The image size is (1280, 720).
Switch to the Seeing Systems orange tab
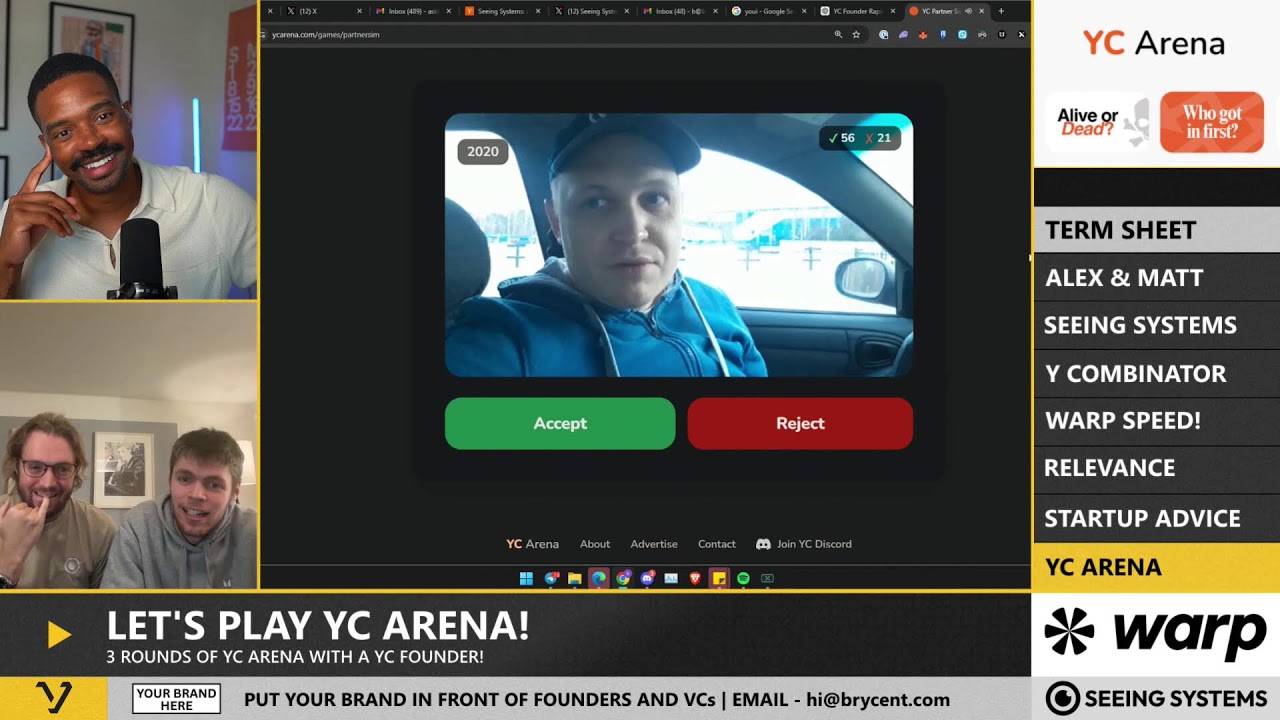501,11
